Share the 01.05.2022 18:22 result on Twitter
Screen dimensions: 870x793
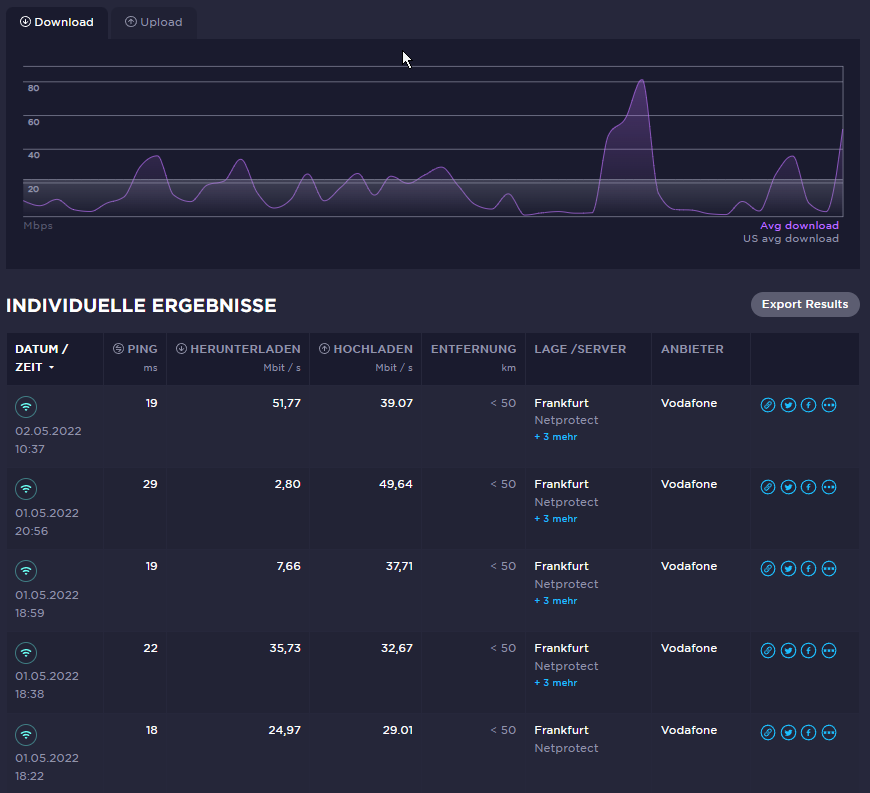point(788,733)
